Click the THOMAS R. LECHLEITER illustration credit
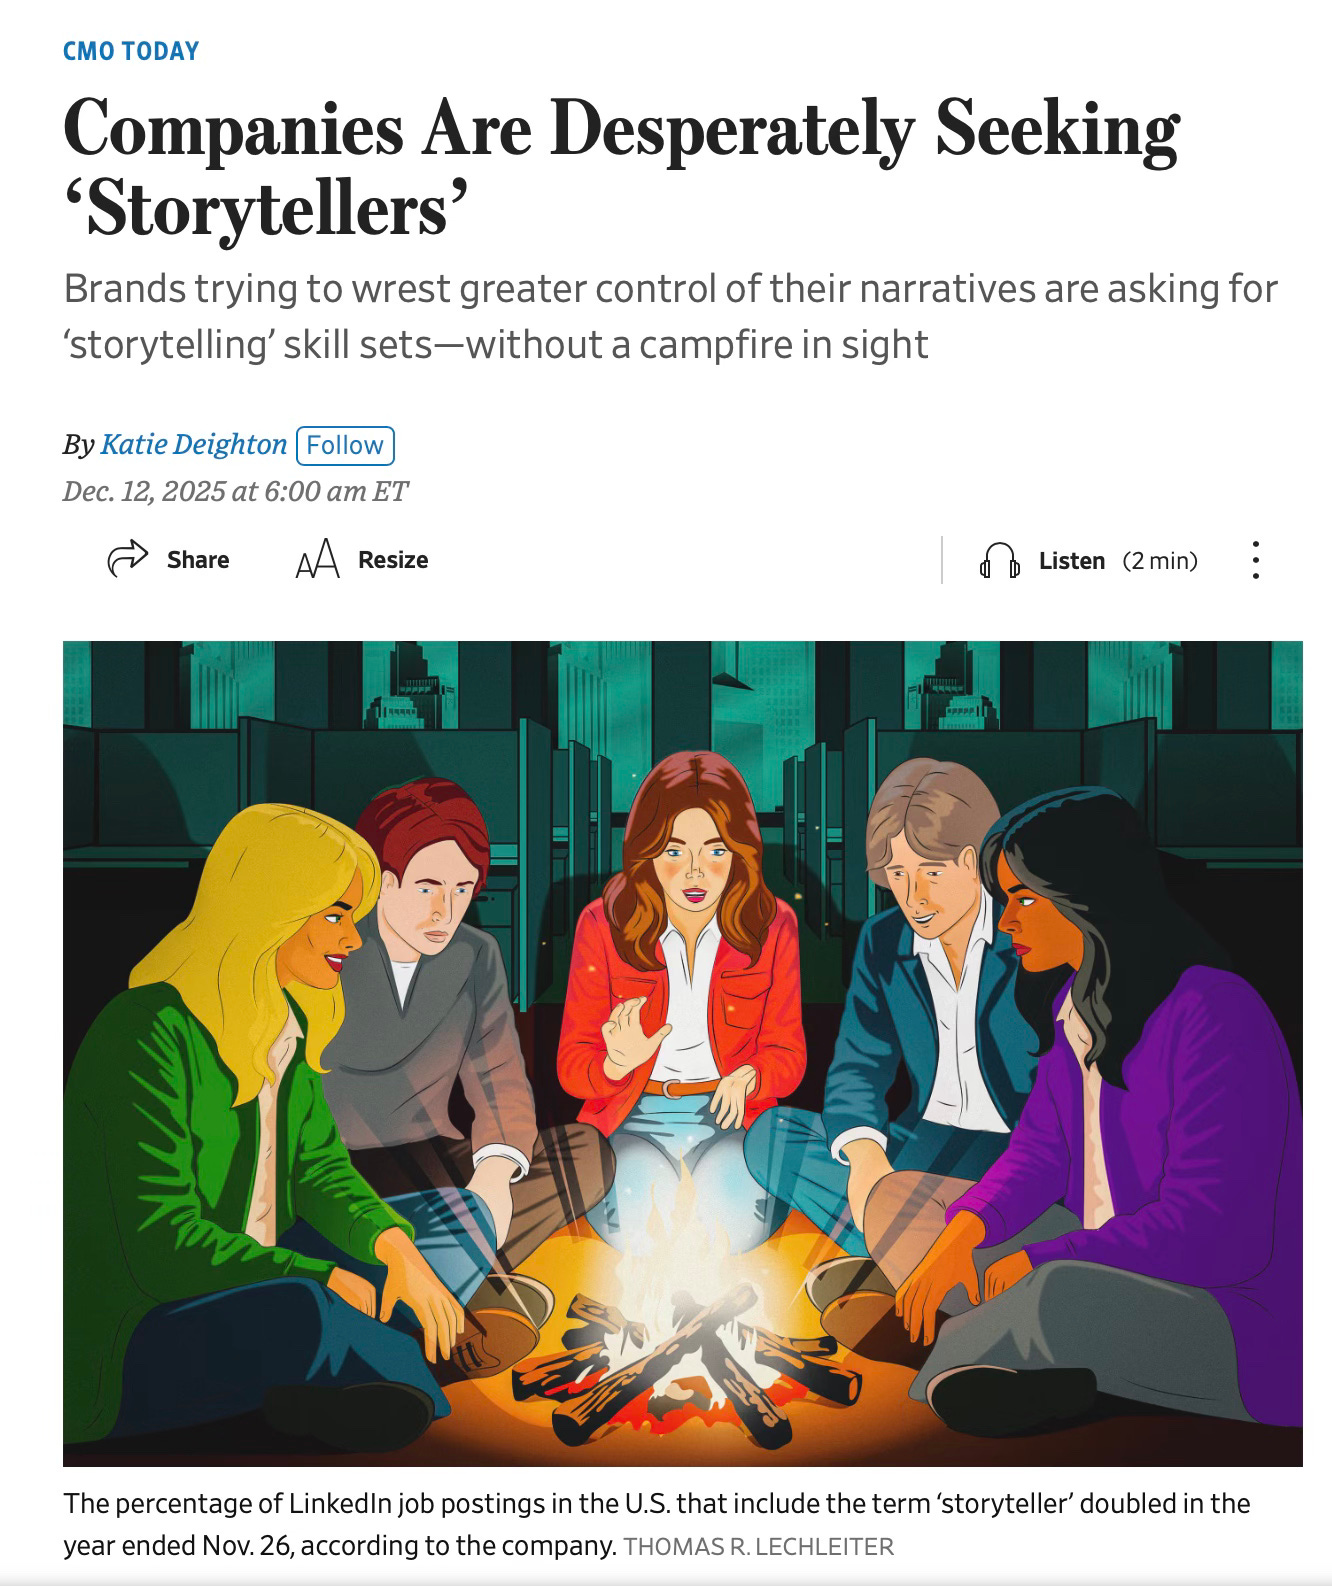The height and width of the screenshot is (1586, 1332). point(759,1547)
